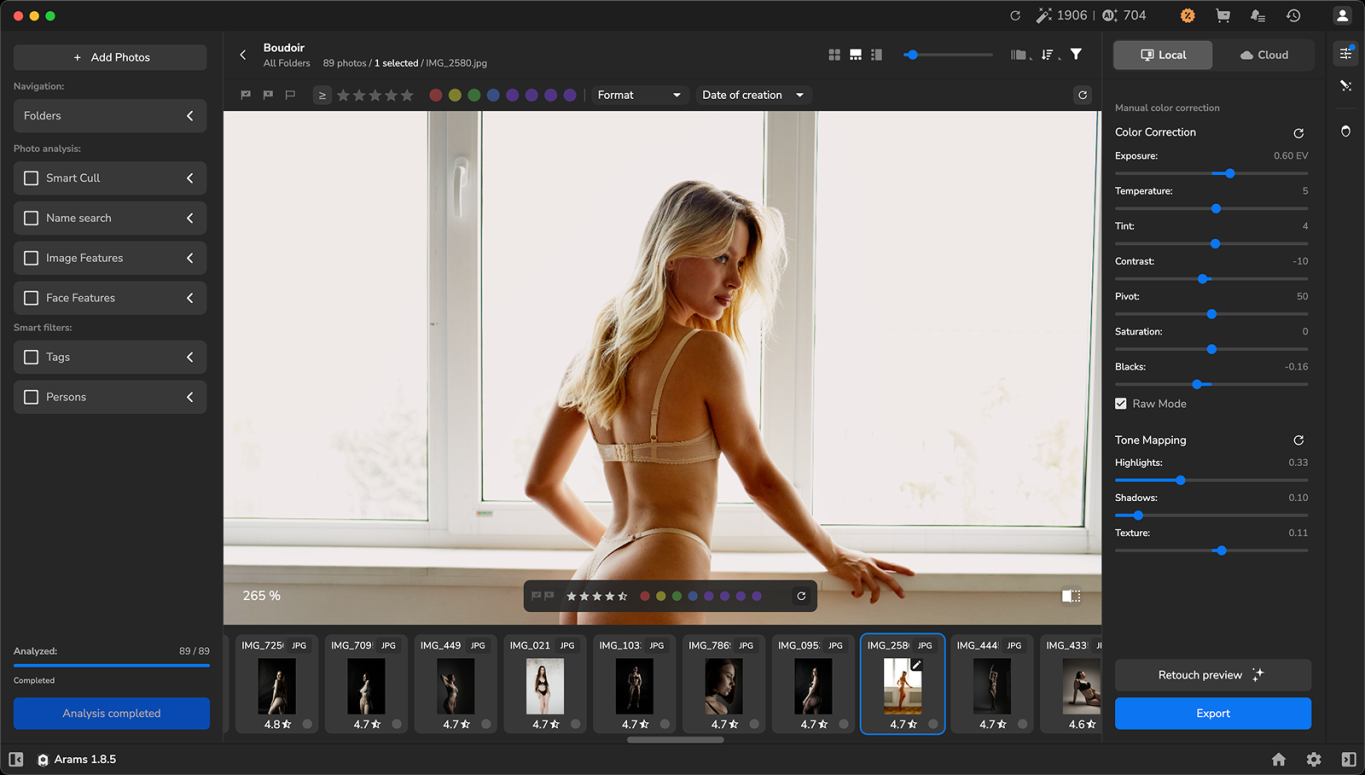Reset Color Correction settings
1365x775 pixels.
(x=1298, y=133)
